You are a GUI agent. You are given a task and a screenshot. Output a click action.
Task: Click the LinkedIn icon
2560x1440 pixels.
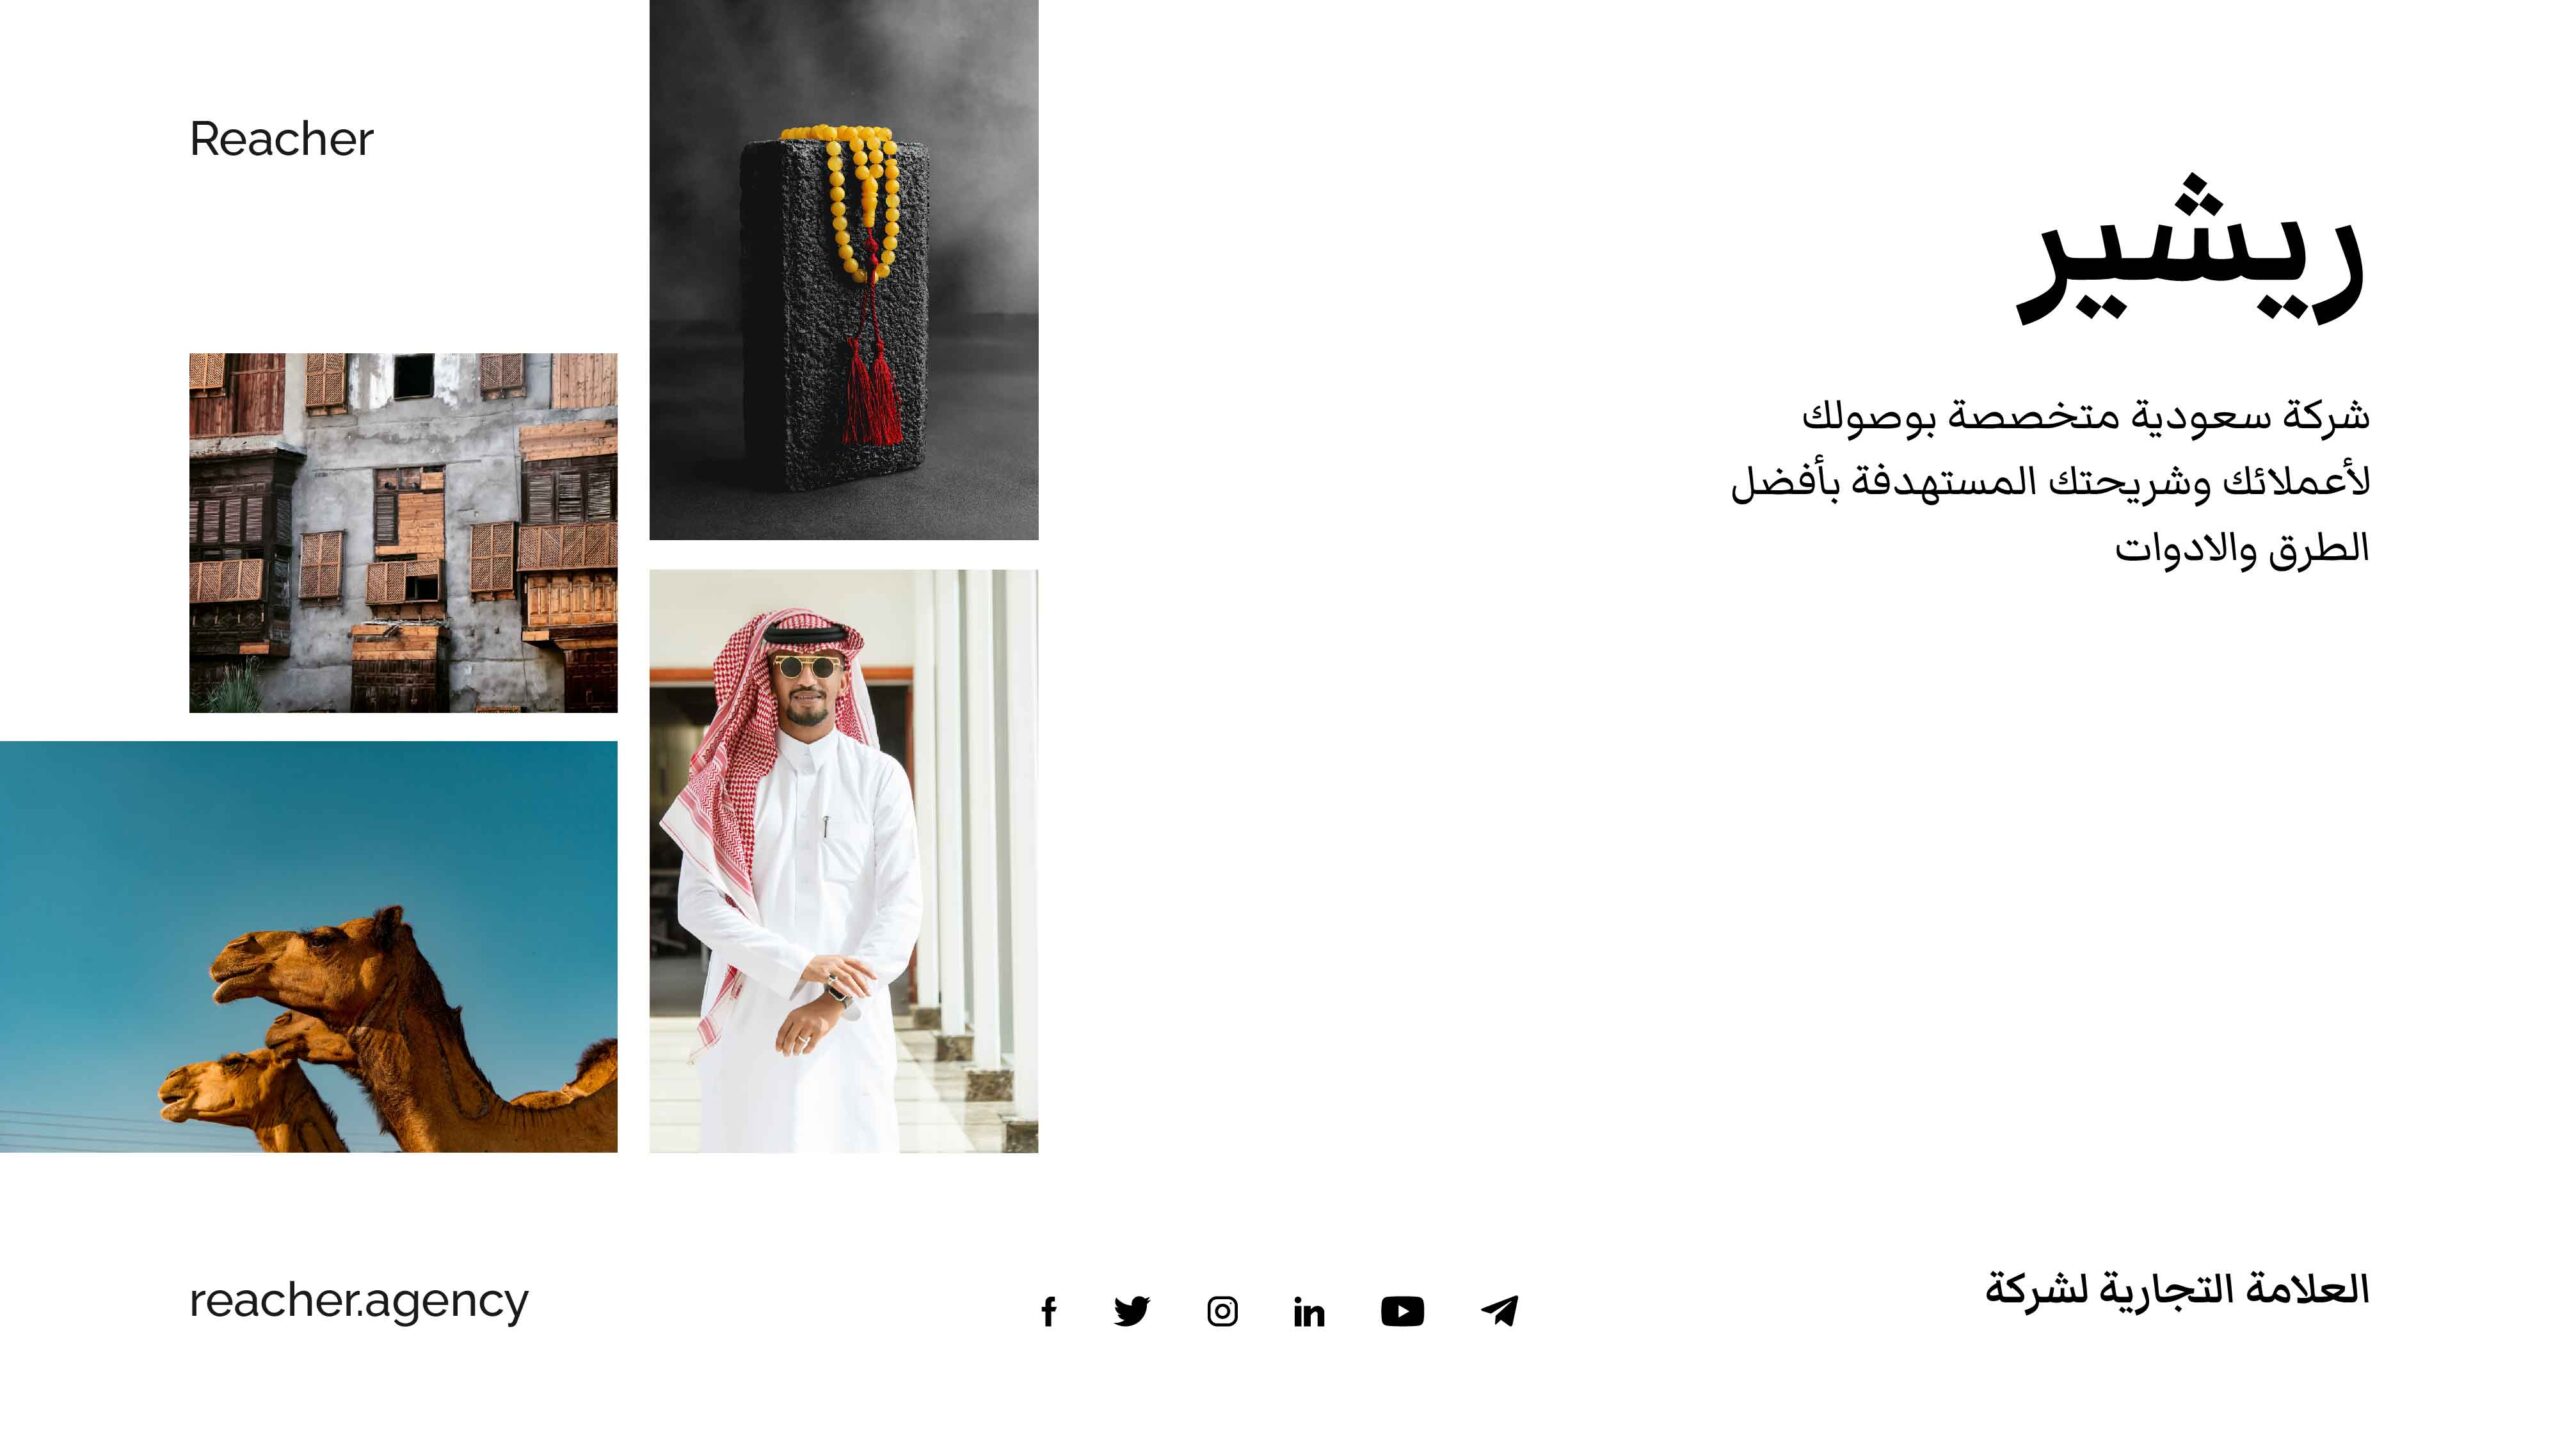click(1309, 1311)
